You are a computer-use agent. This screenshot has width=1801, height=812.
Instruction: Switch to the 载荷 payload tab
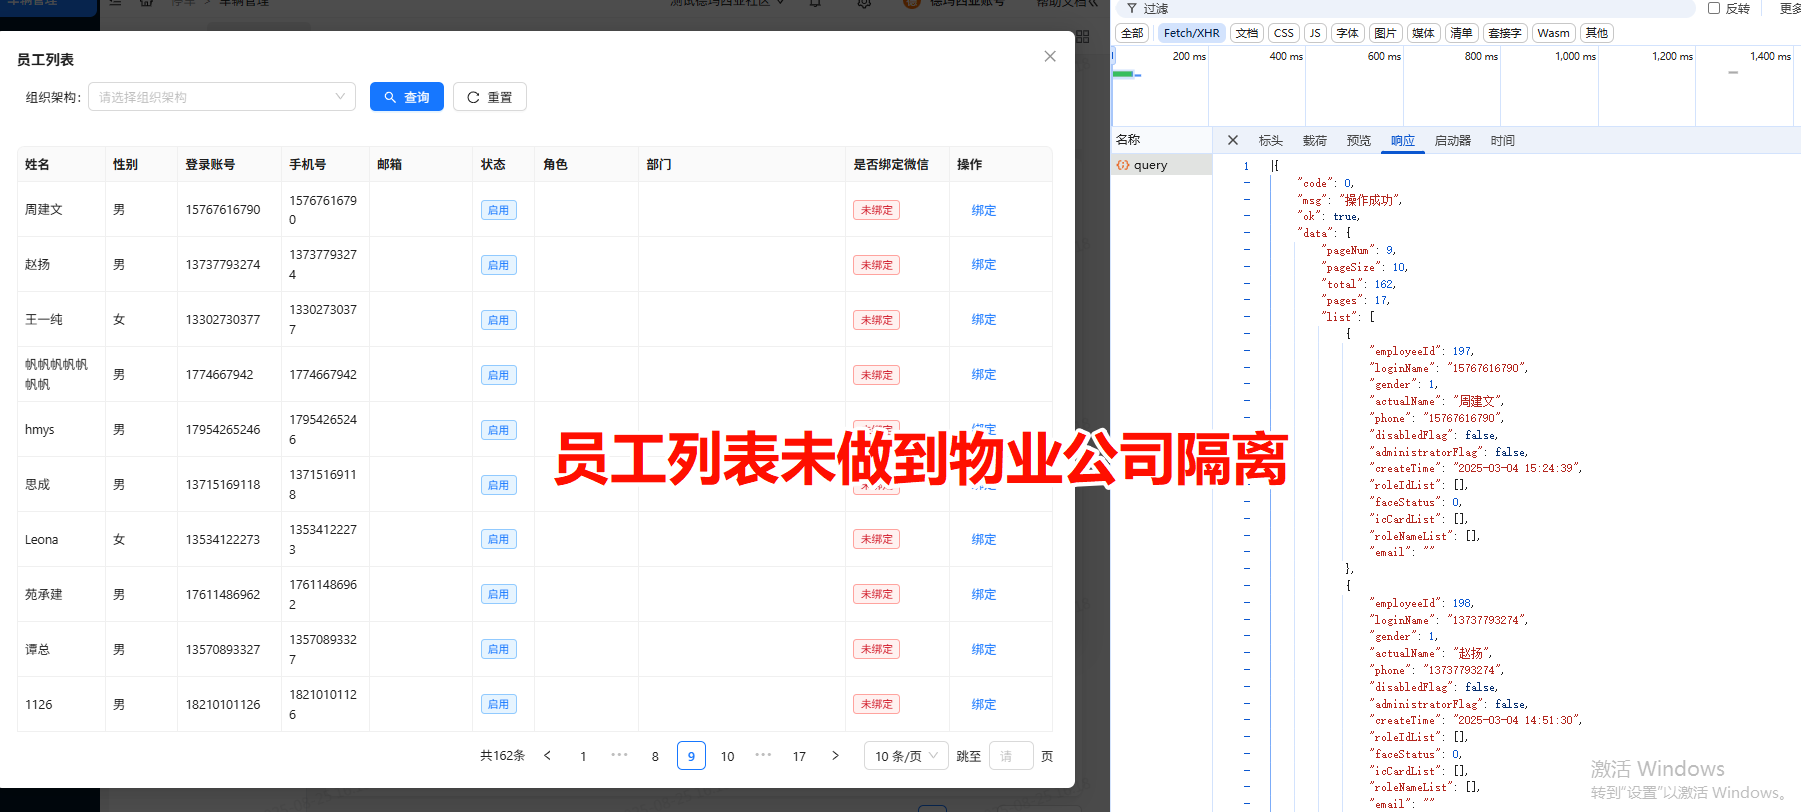point(1315,140)
